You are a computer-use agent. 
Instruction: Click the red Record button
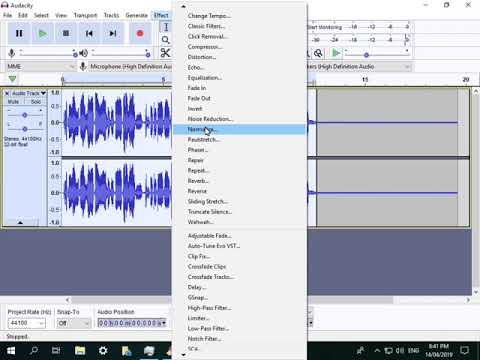pos(140,33)
